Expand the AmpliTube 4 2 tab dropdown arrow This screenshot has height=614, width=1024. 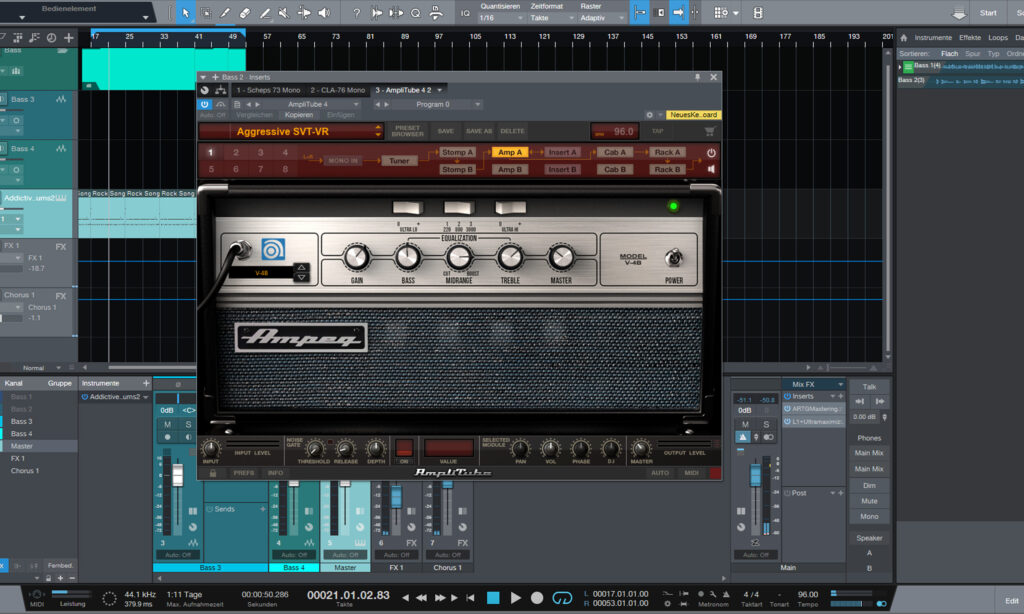click(x=440, y=90)
